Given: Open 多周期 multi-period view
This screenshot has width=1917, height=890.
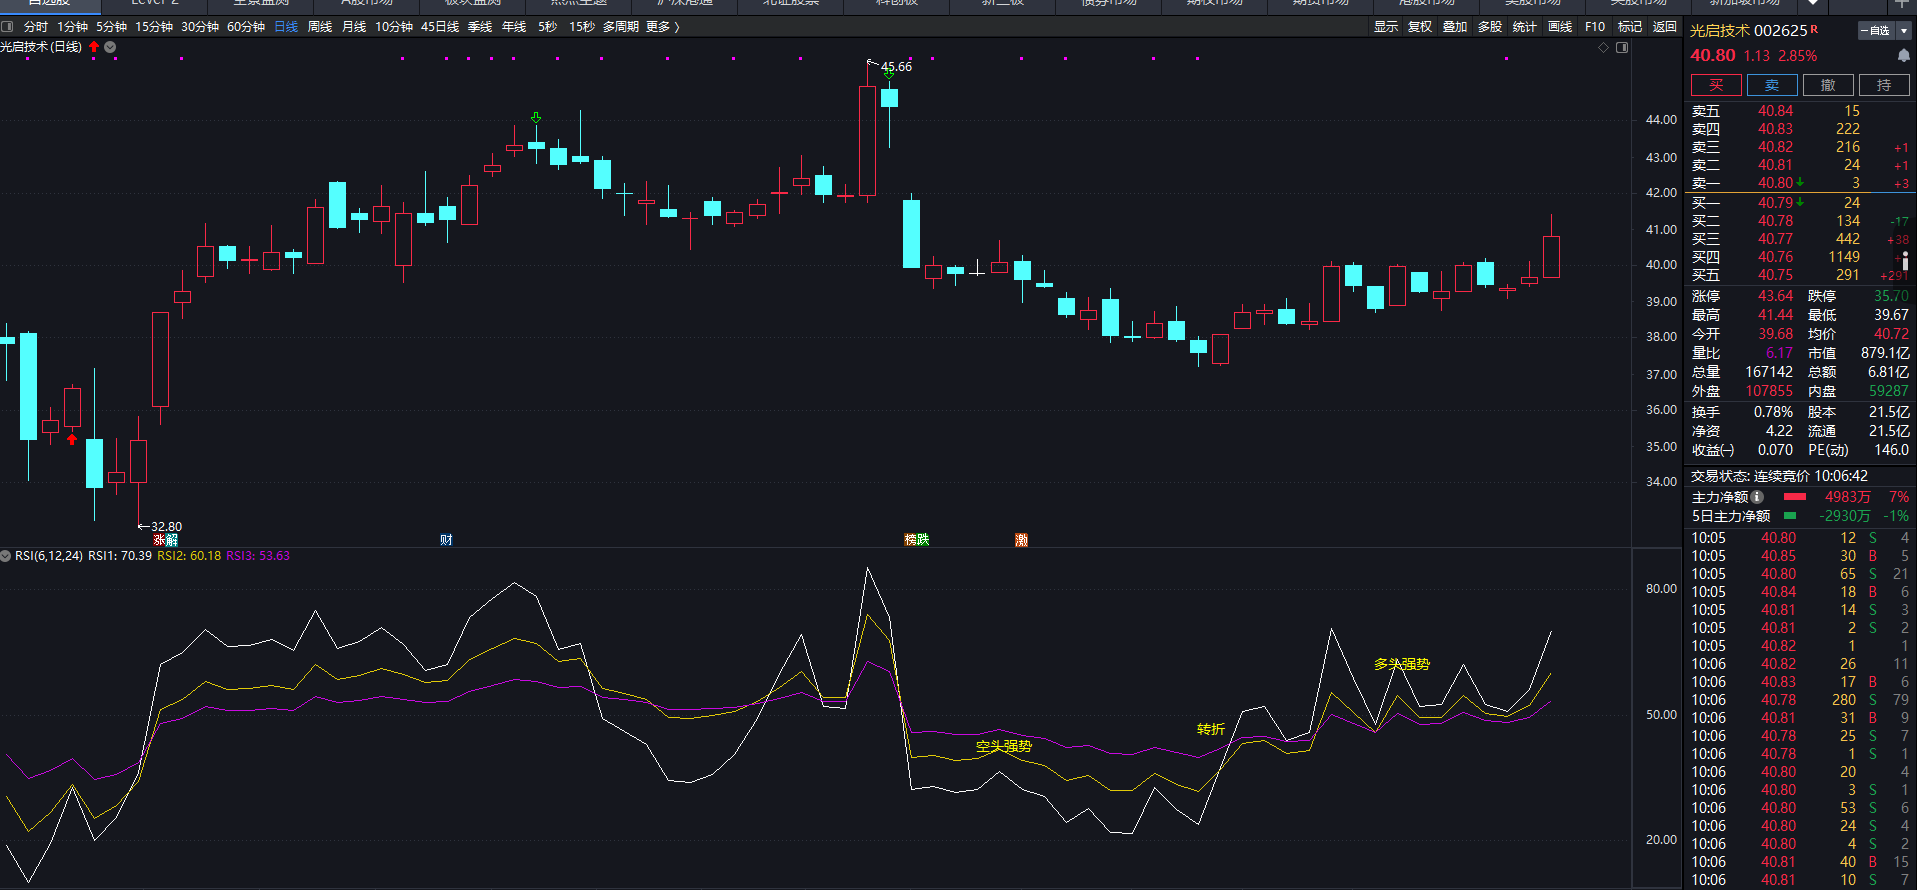Looking at the screenshot, I should (621, 27).
